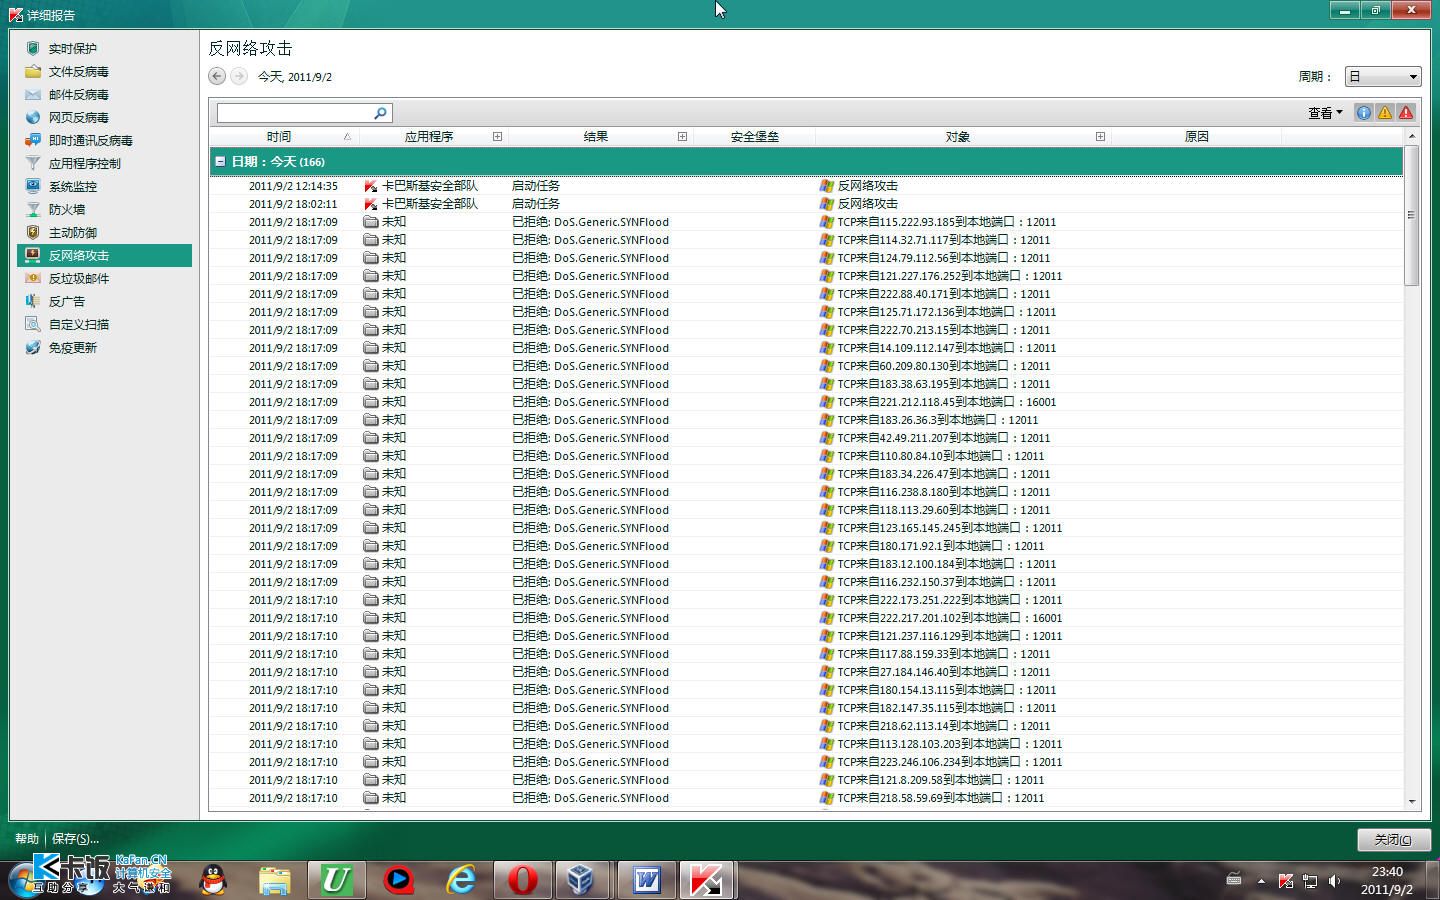Switch to Word on taskbar
The height and width of the screenshot is (900, 1440).
tap(646, 880)
